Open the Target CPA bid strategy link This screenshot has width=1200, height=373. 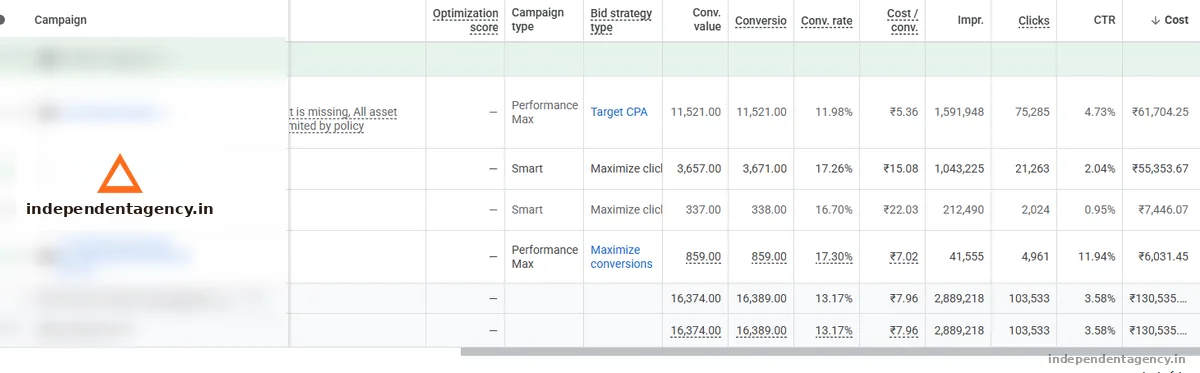tap(619, 112)
